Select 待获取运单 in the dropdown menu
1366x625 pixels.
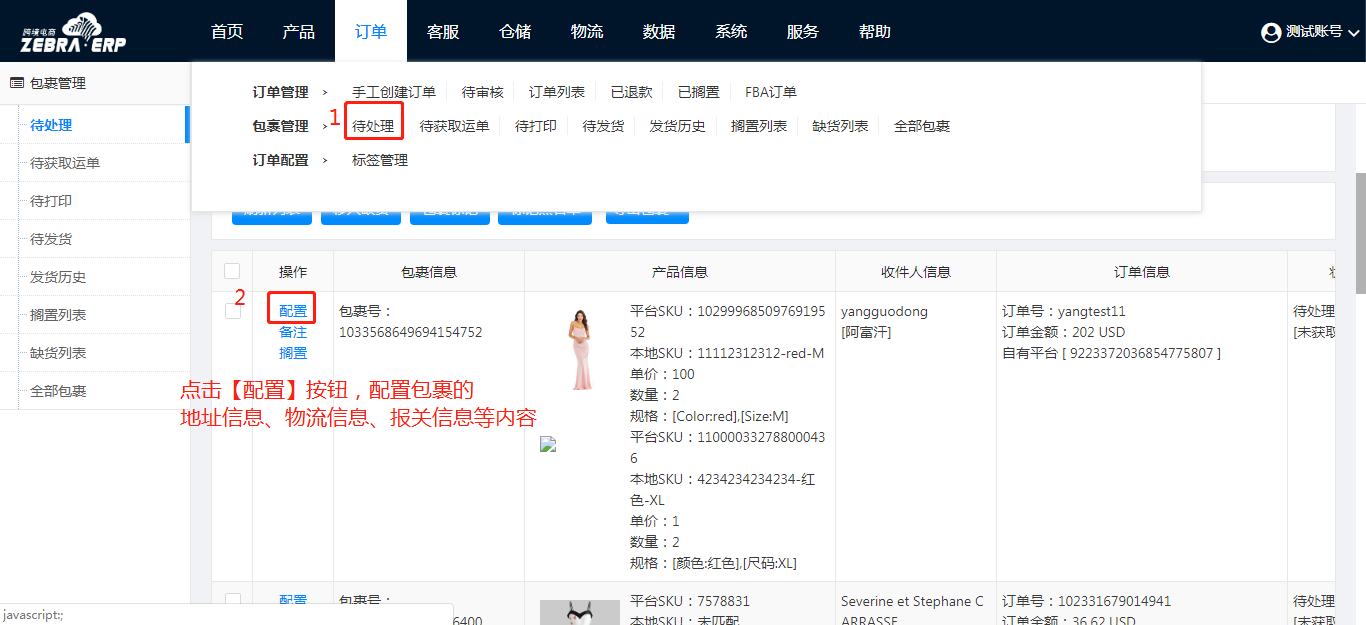pos(454,126)
